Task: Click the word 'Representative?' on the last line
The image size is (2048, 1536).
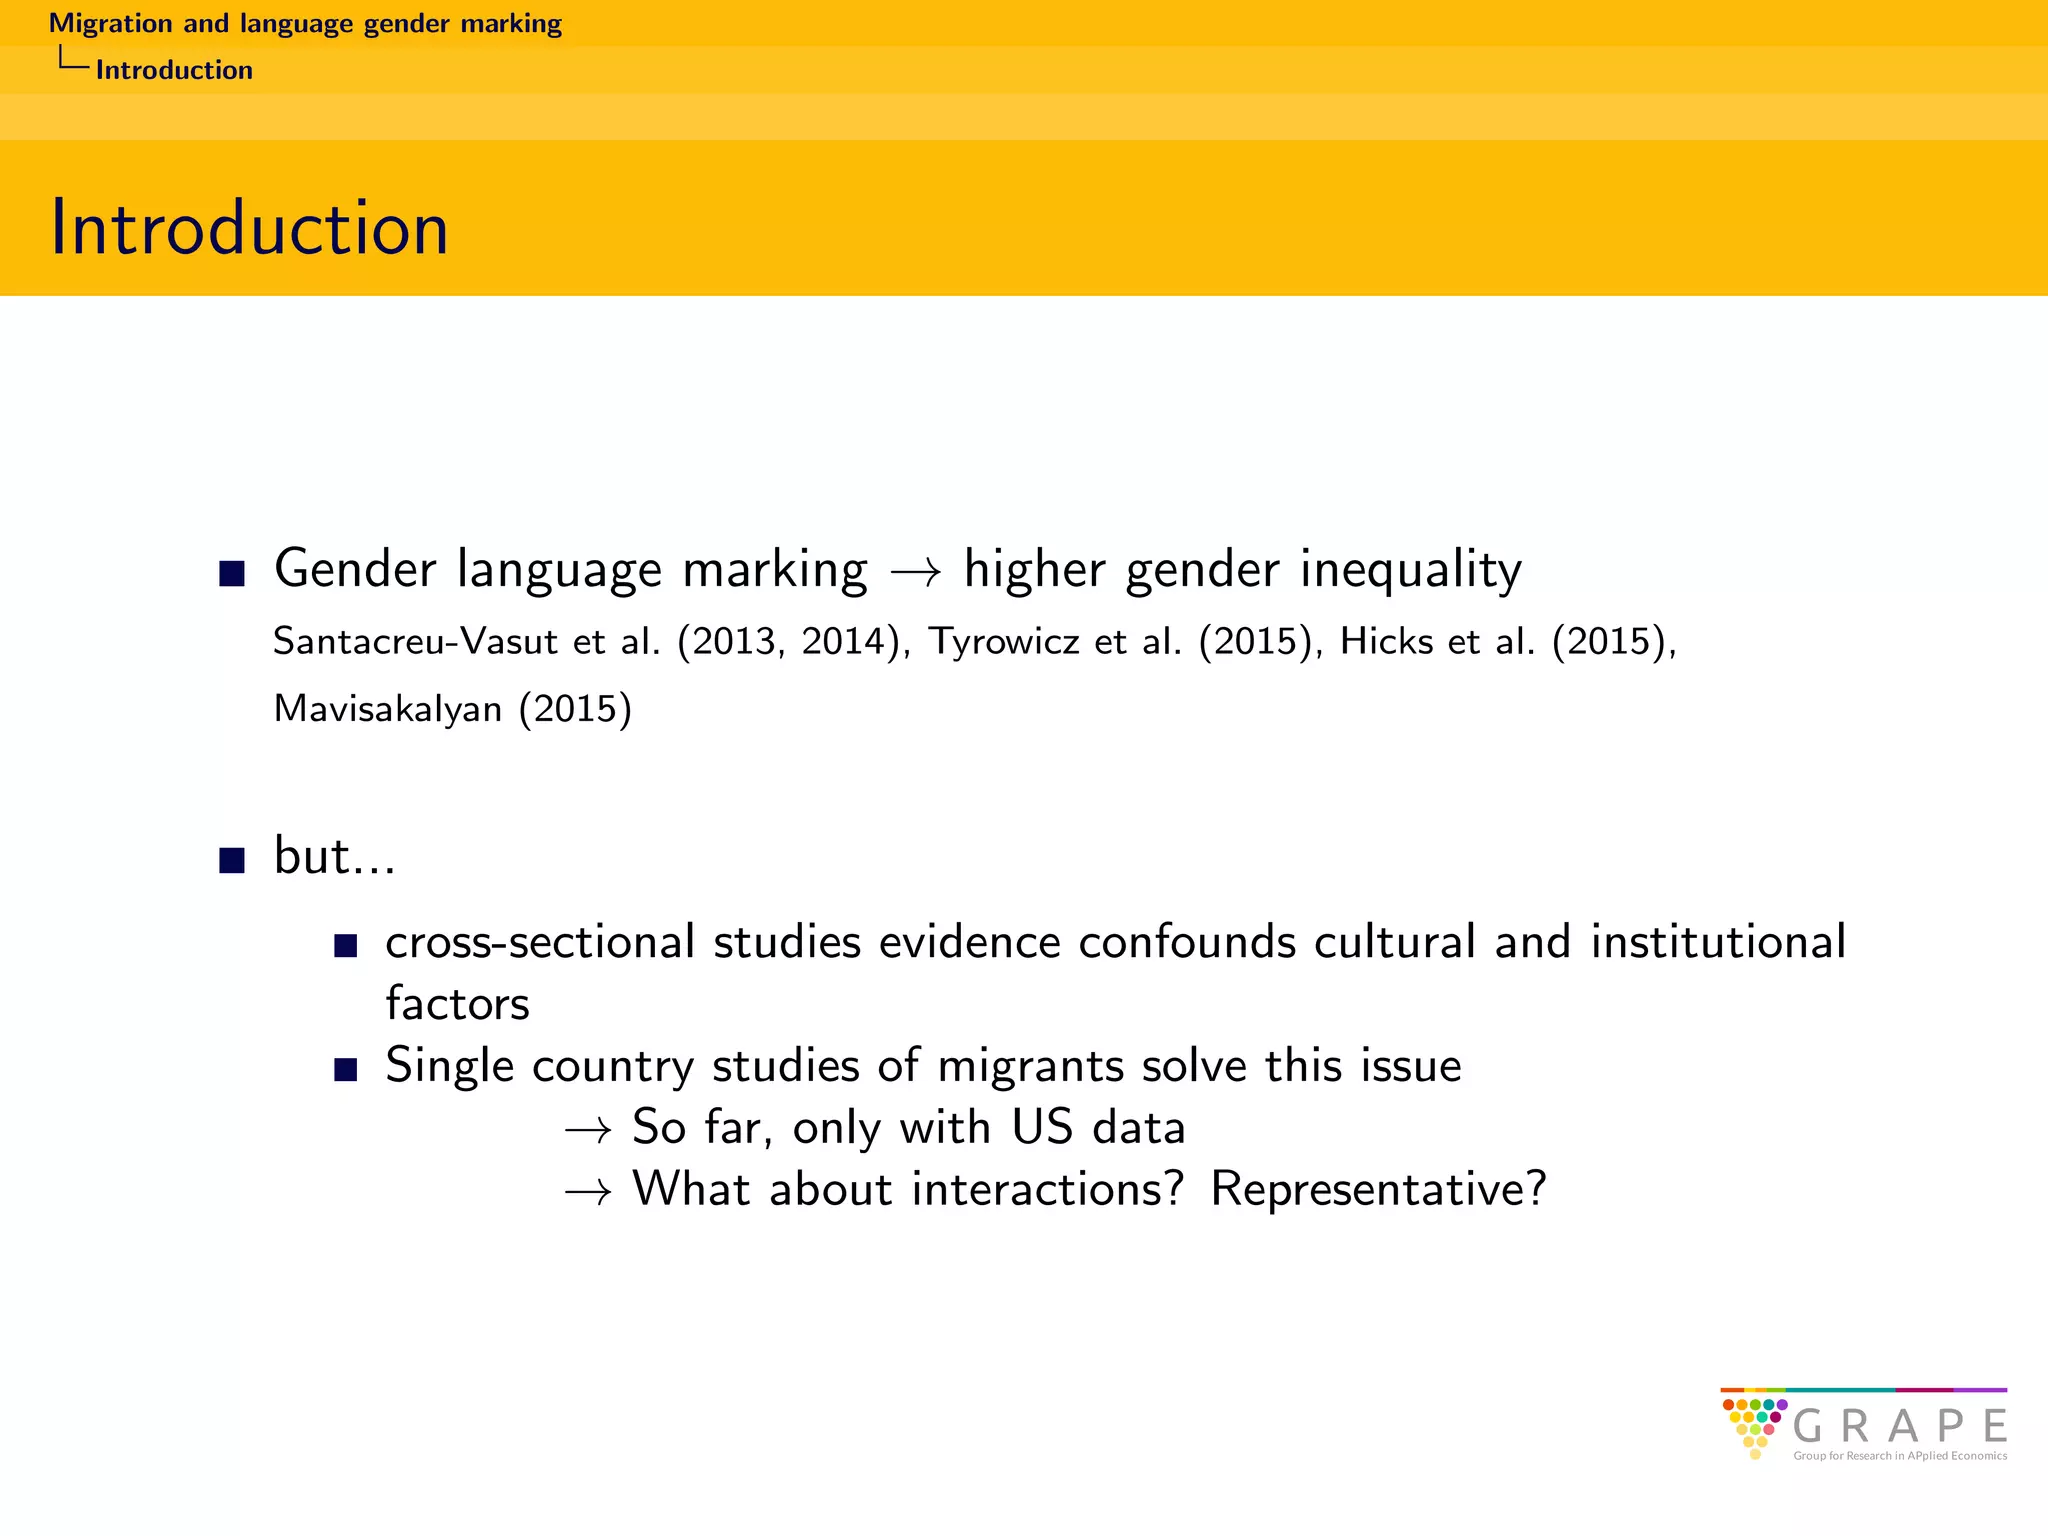Action: click(x=1378, y=1190)
